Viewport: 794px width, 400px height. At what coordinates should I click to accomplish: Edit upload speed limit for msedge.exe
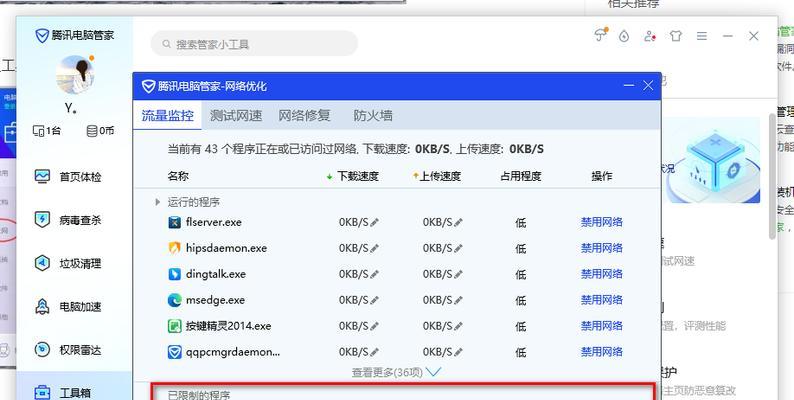458,300
